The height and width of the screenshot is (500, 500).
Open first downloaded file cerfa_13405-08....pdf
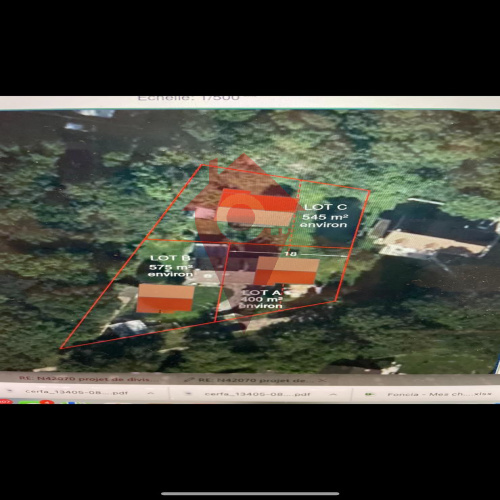click(x=76, y=392)
